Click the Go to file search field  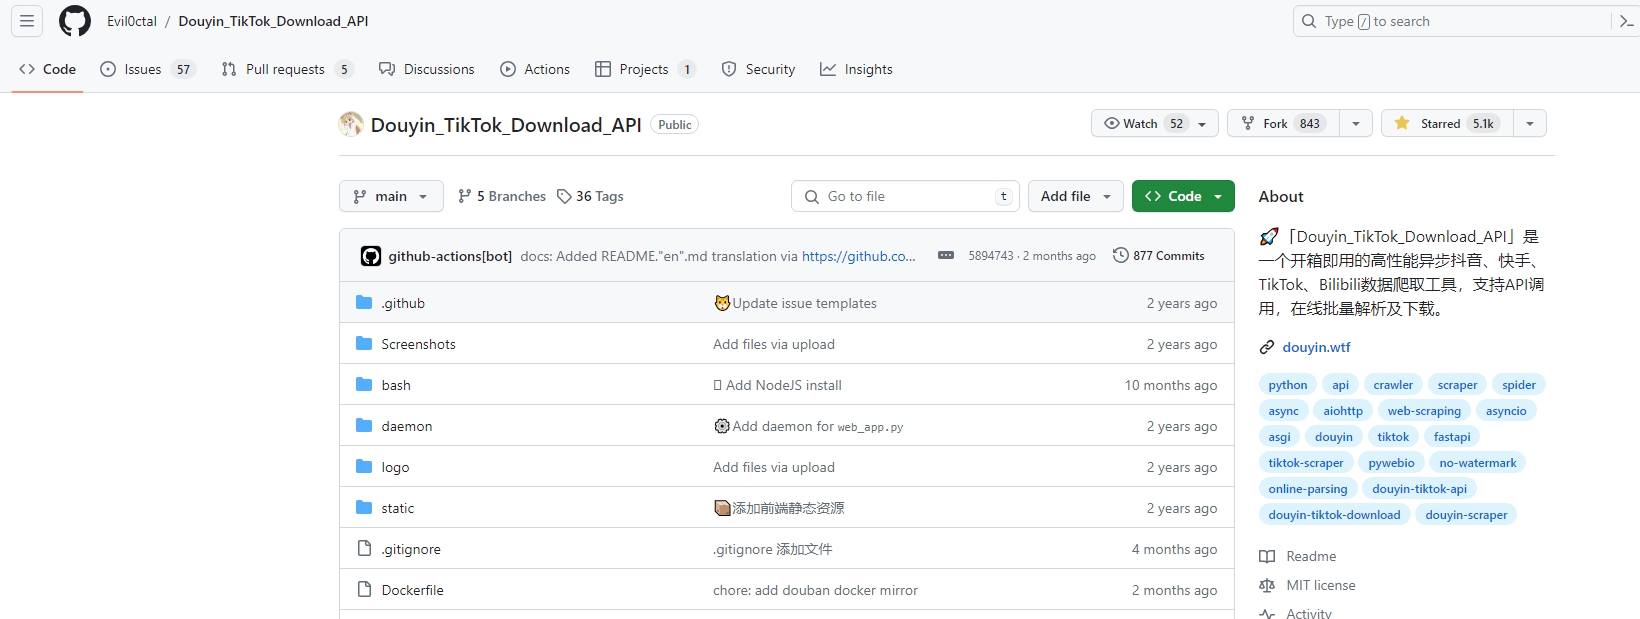(x=905, y=197)
